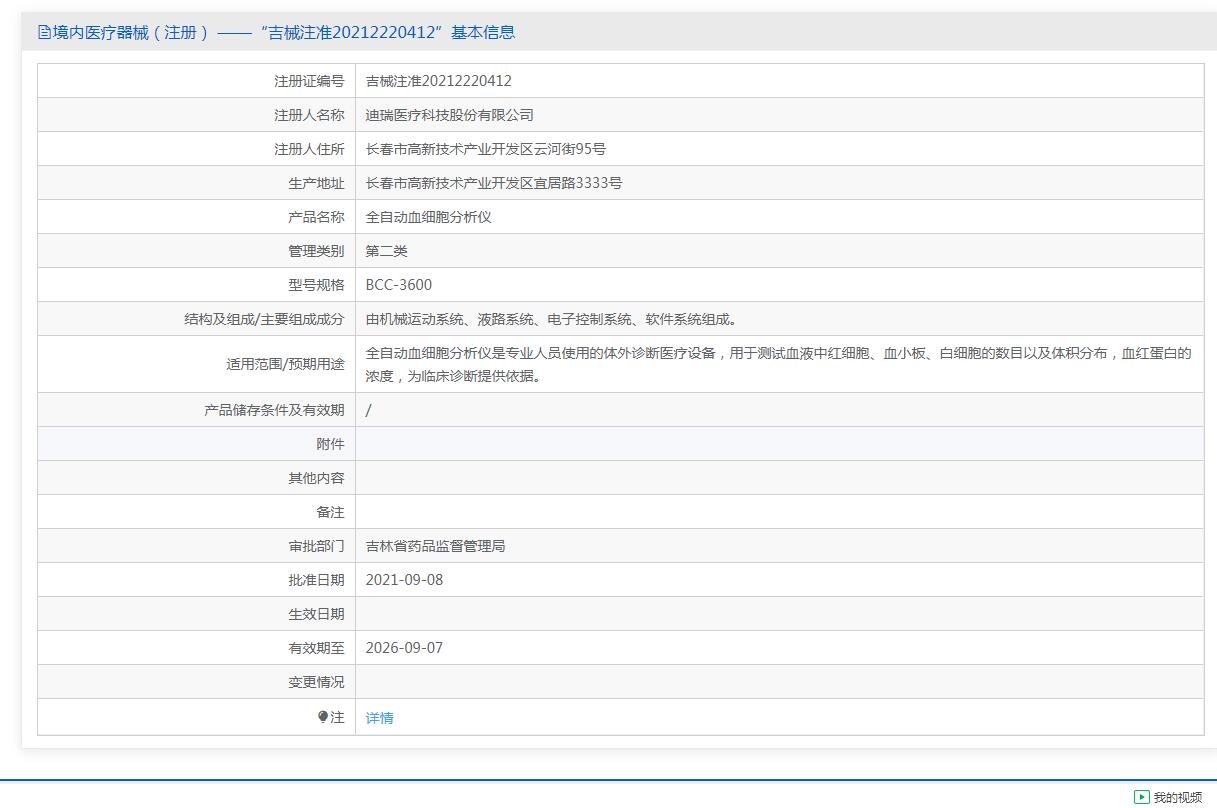Click the 附件 label cell
The width and height of the screenshot is (1217, 808).
point(197,444)
